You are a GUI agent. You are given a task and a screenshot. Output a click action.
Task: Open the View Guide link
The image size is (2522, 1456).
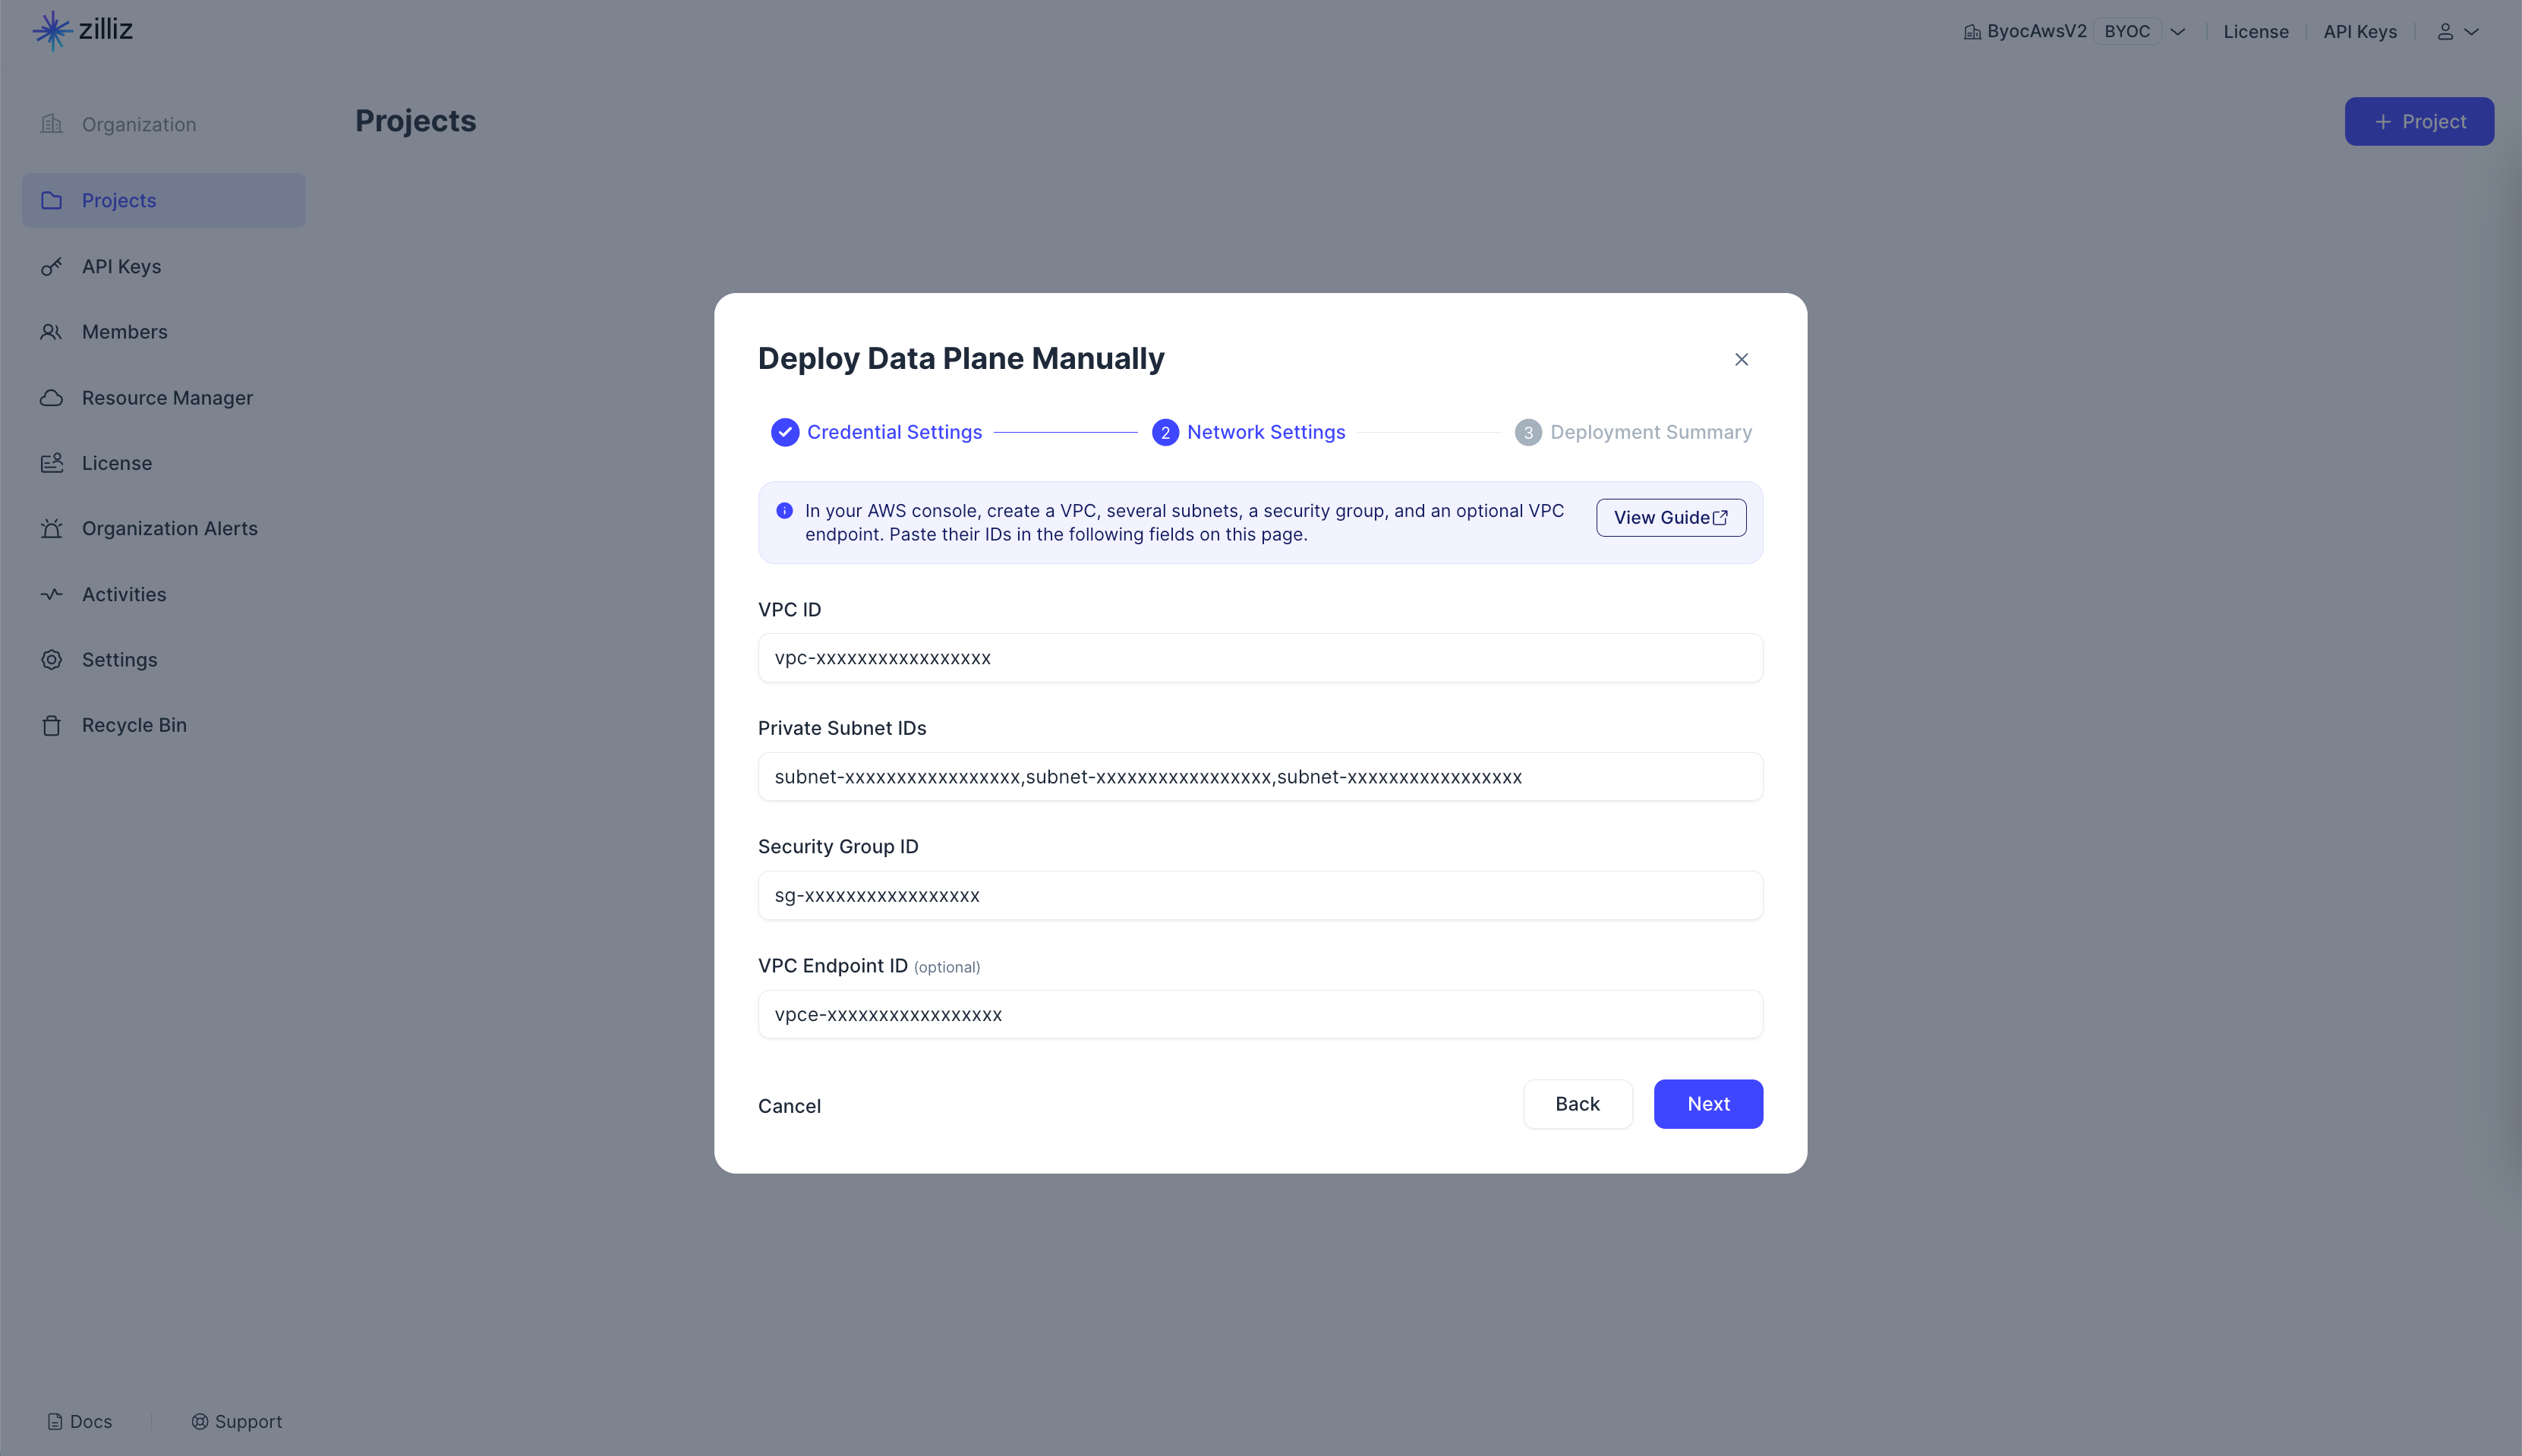tap(1670, 518)
